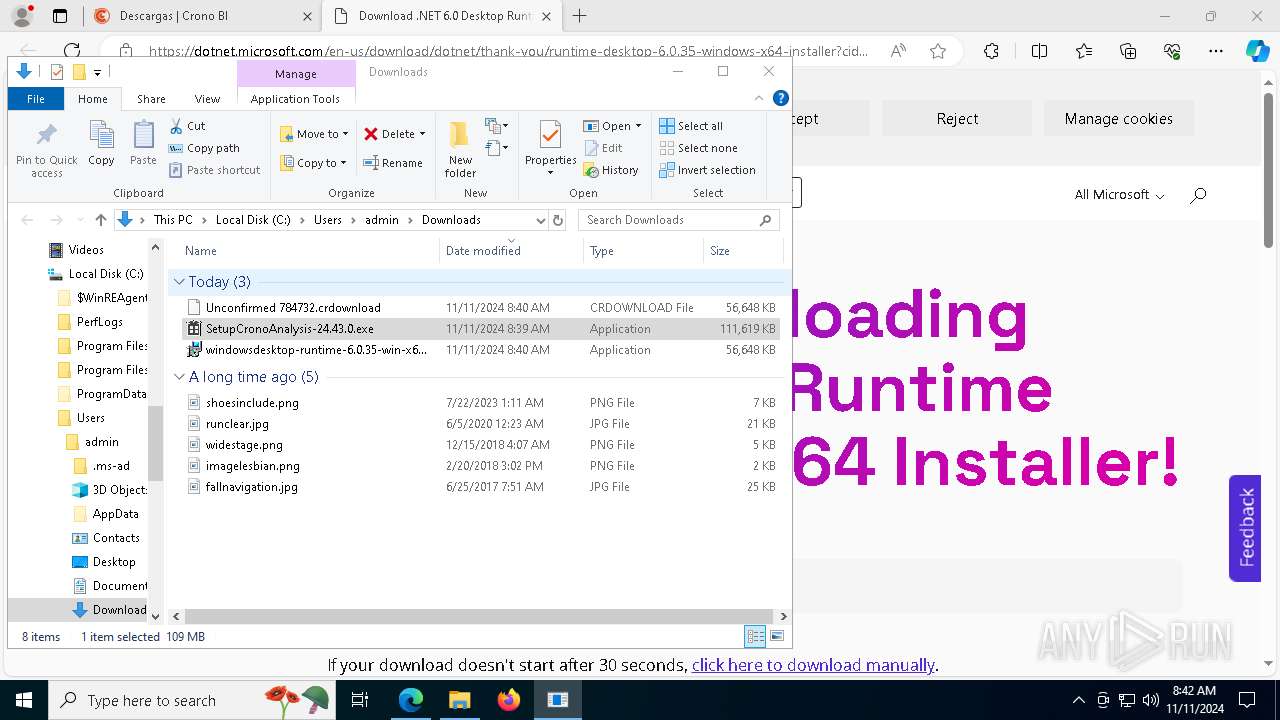The width and height of the screenshot is (1280, 720).
Task: Open Desktop in navigation tree
Action: pyautogui.click(x=114, y=562)
